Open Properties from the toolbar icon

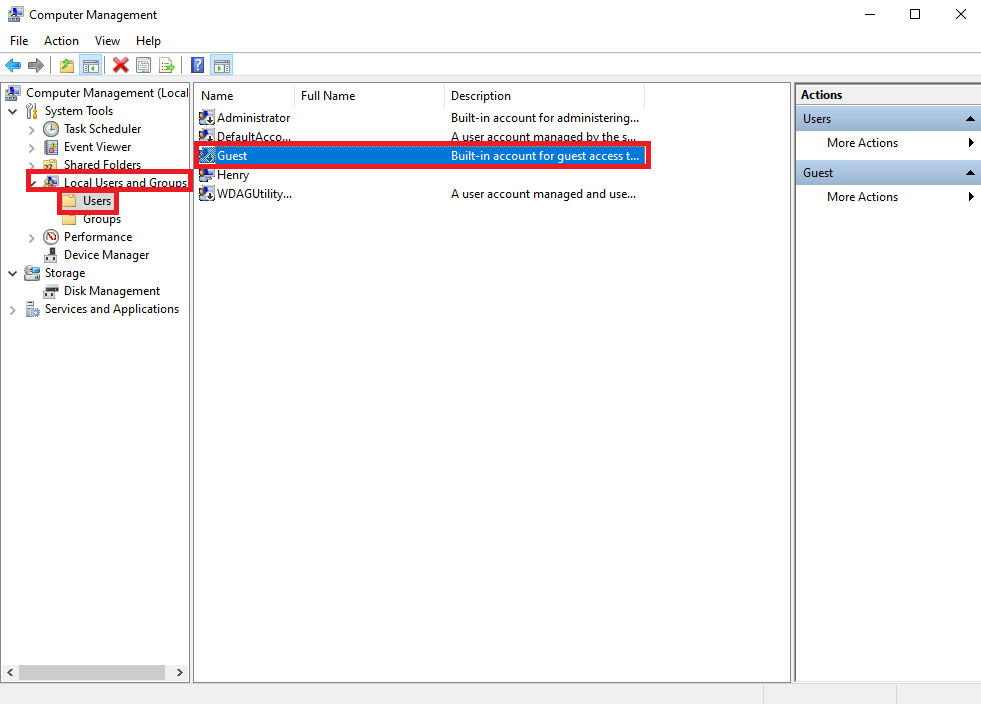point(144,65)
